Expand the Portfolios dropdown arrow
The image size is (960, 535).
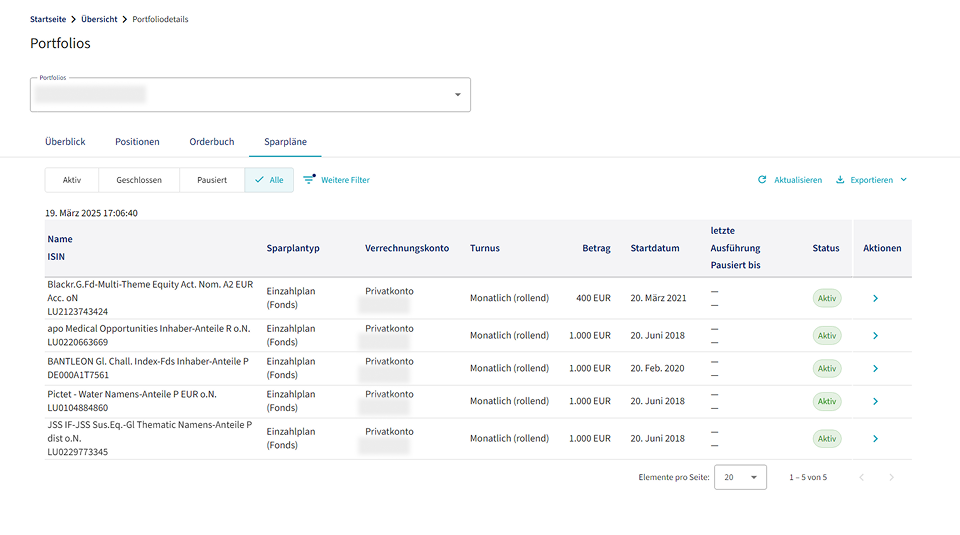tap(457, 95)
